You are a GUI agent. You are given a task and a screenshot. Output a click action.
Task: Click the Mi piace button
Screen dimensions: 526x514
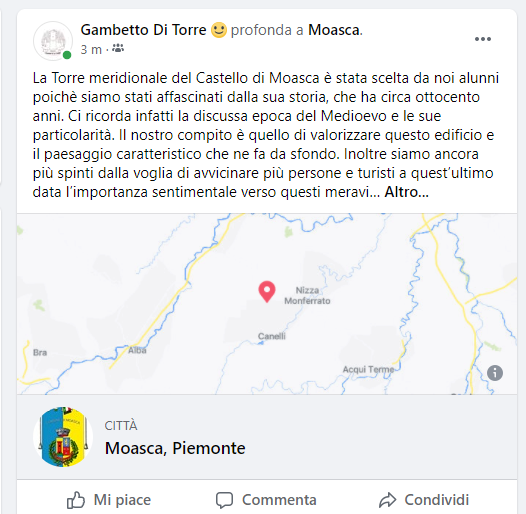109,500
